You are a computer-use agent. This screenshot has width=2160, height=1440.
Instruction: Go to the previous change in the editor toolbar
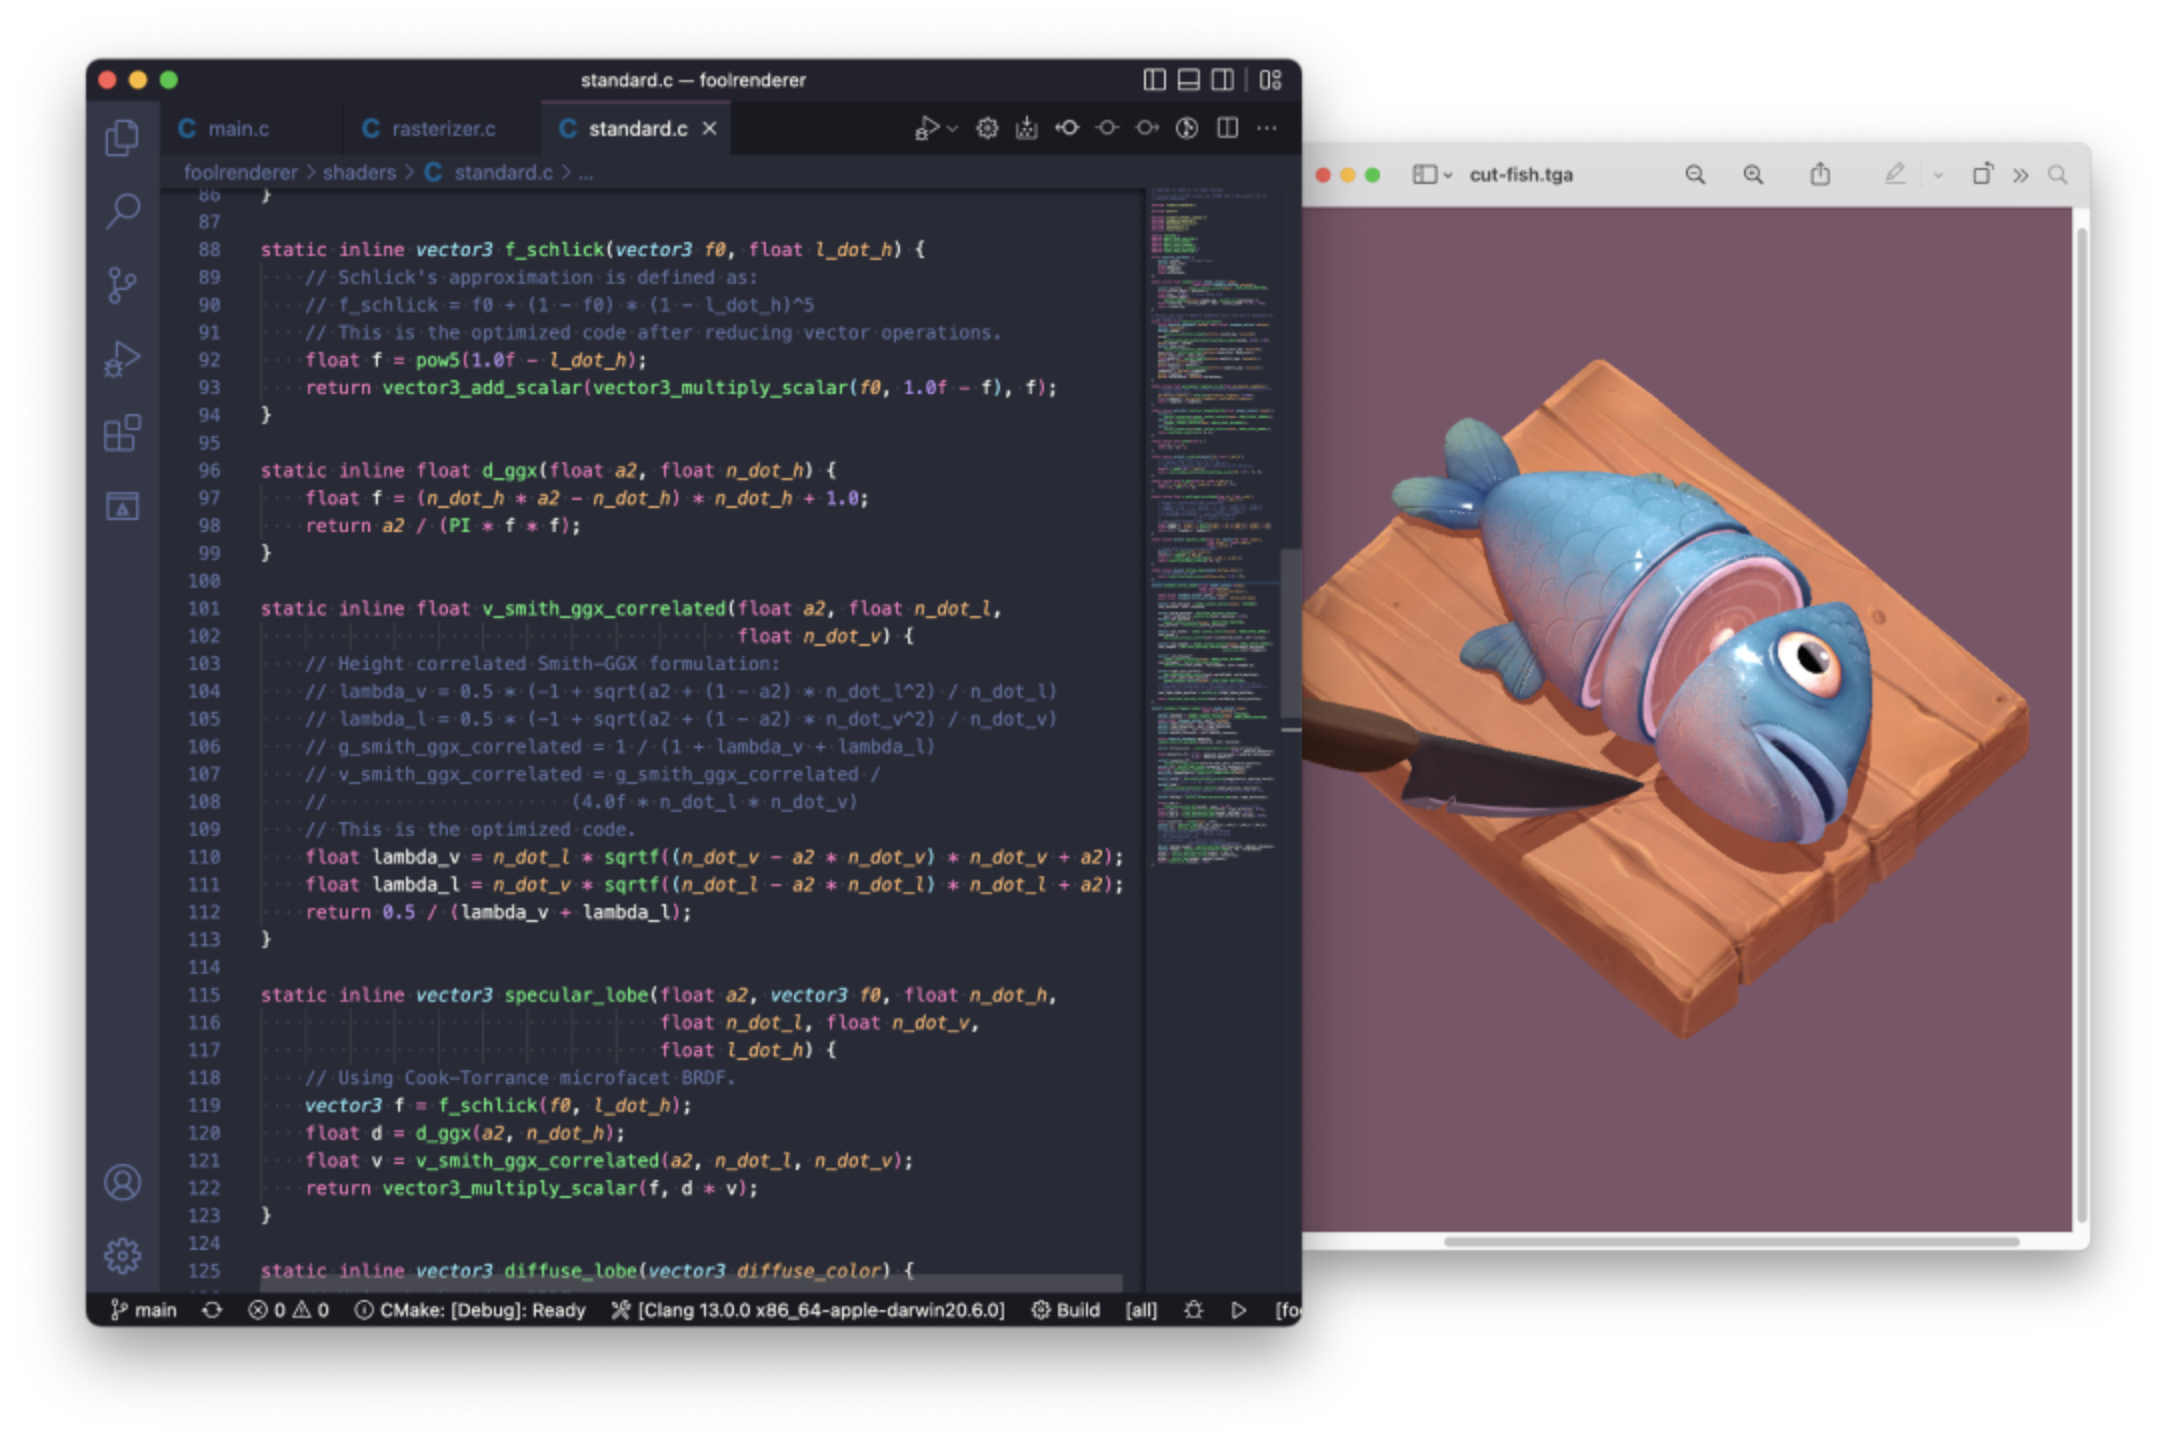pos(1067,128)
